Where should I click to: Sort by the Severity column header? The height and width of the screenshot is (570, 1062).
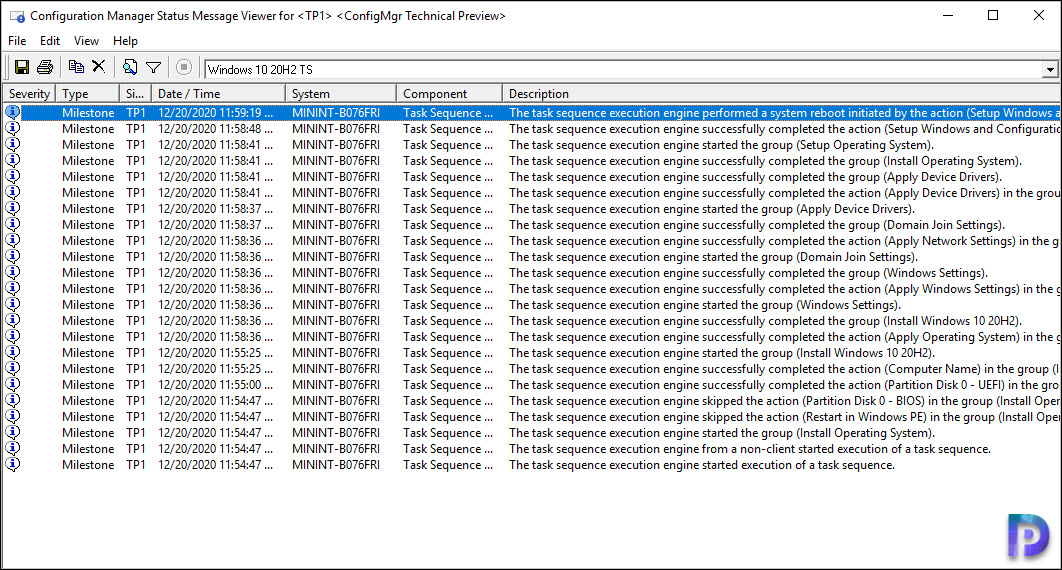click(x=29, y=93)
